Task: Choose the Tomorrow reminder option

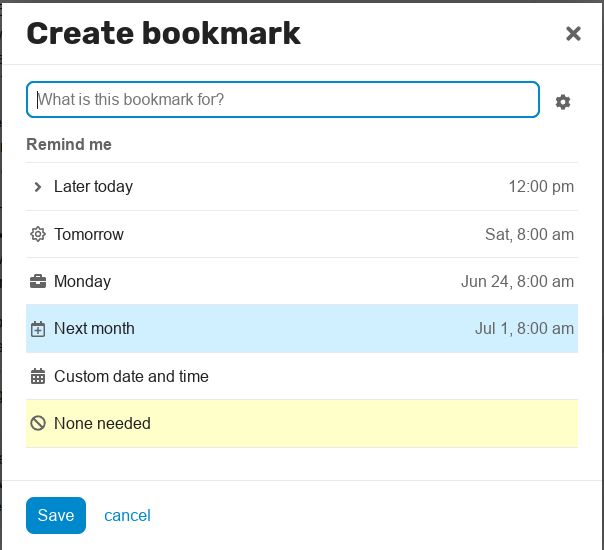Action: [302, 234]
